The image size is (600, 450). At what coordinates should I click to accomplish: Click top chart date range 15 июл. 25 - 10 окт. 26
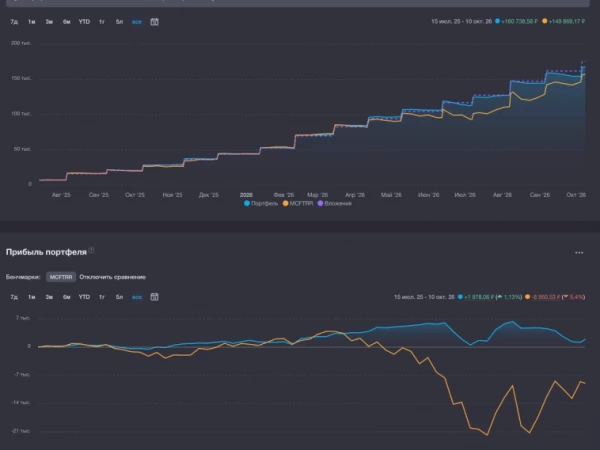point(461,21)
